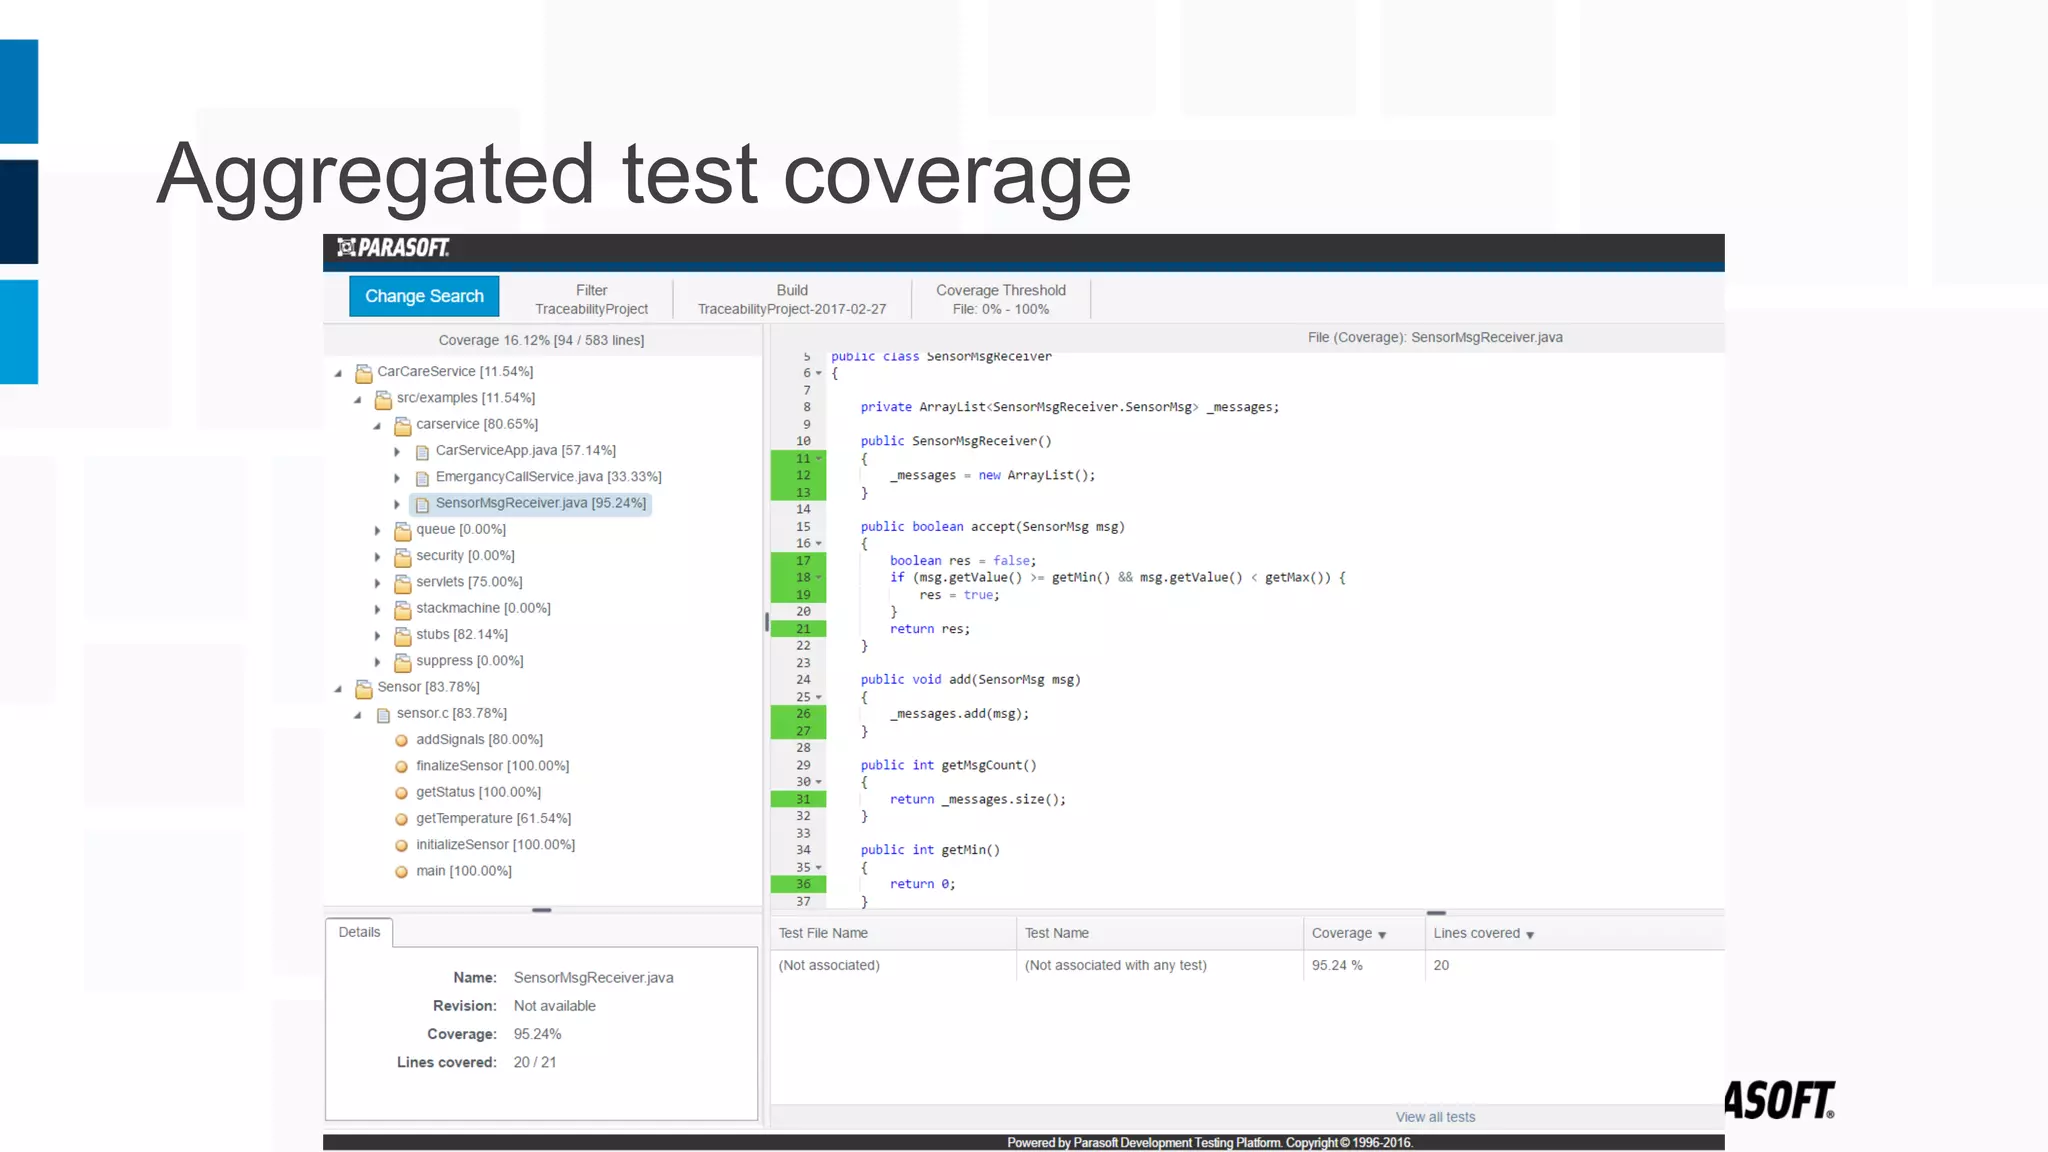Image resolution: width=2048 pixels, height=1152 pixels.
Task: Click the Change Search button
Action: 424,296
